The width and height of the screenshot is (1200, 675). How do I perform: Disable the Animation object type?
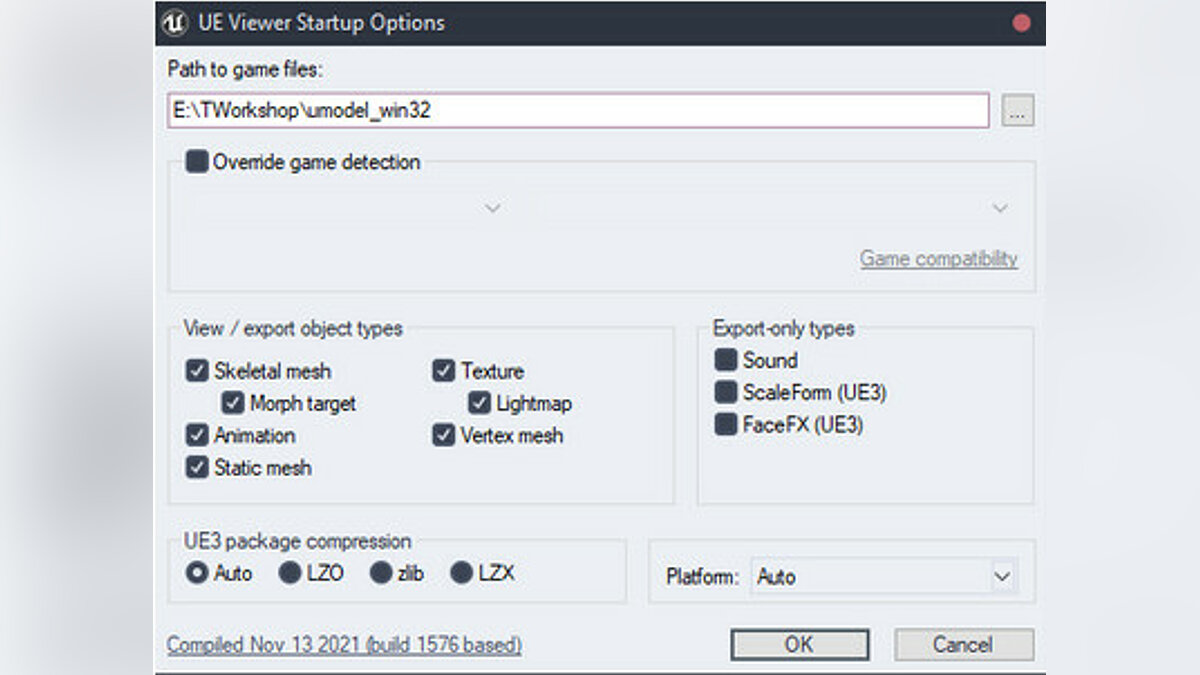click(x=197, y=436)
